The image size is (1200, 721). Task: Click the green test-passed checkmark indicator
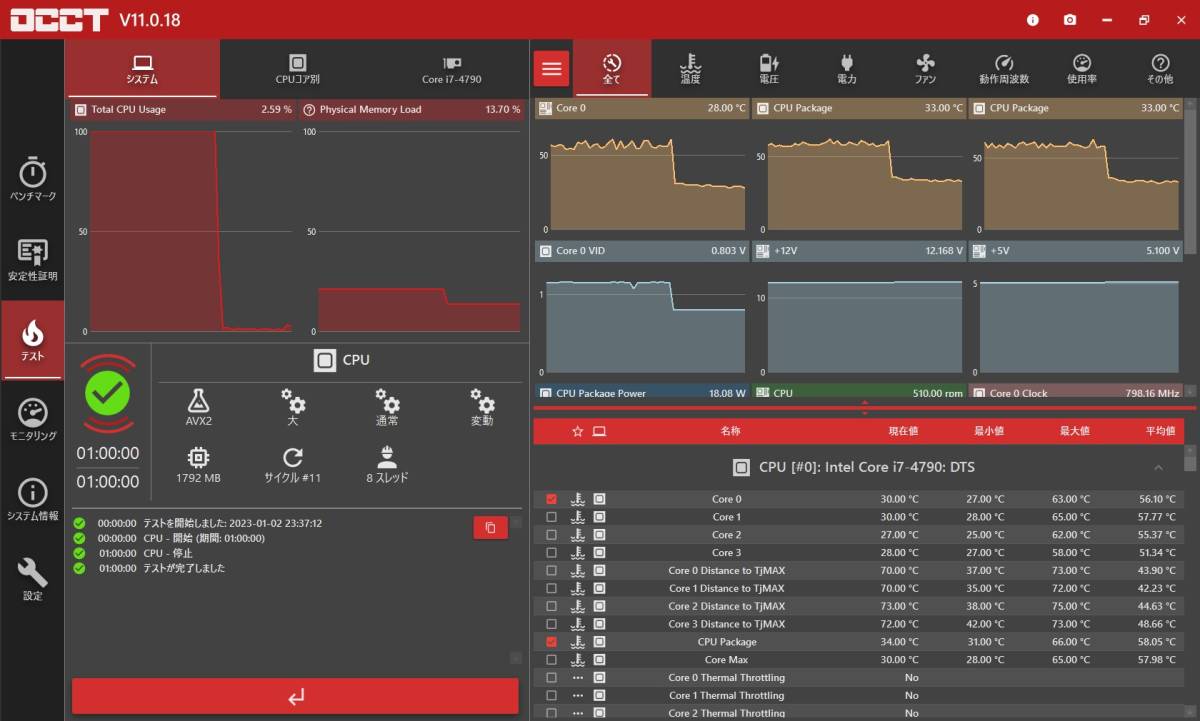(108, 394)
